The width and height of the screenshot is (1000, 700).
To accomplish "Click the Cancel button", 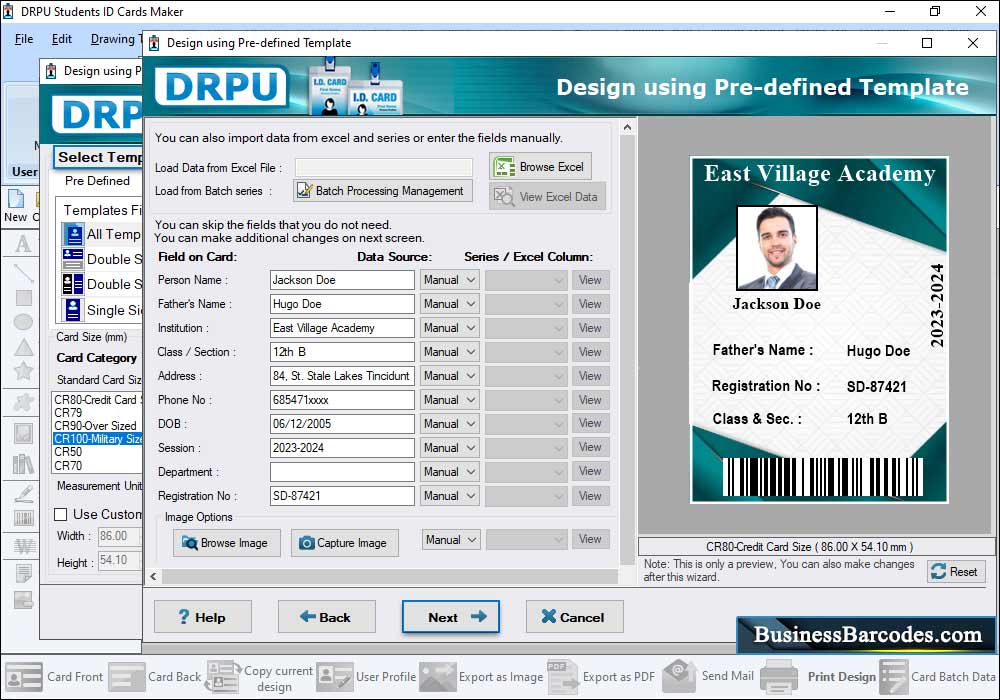I will pyautogui.click(x=574, y=617).
